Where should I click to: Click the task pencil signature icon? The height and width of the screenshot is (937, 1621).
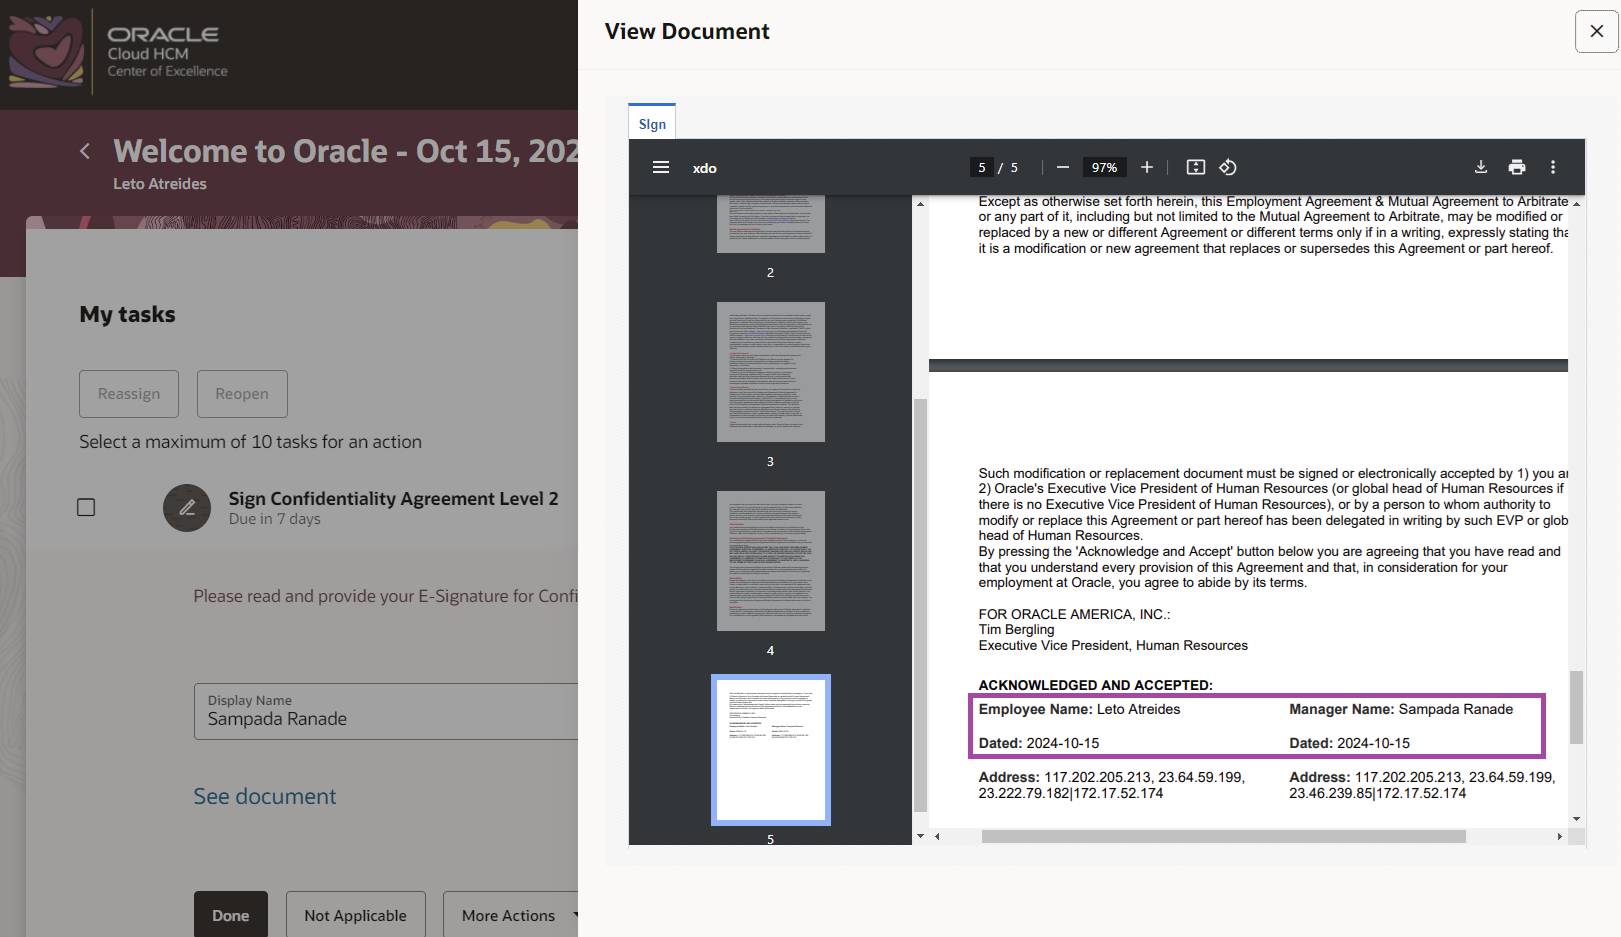point(187,508)
